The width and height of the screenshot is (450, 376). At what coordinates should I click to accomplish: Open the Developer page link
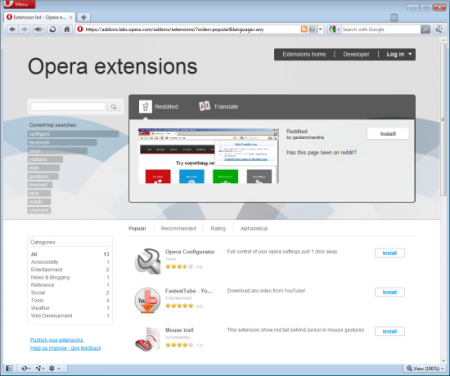click(x=356, y=54)
